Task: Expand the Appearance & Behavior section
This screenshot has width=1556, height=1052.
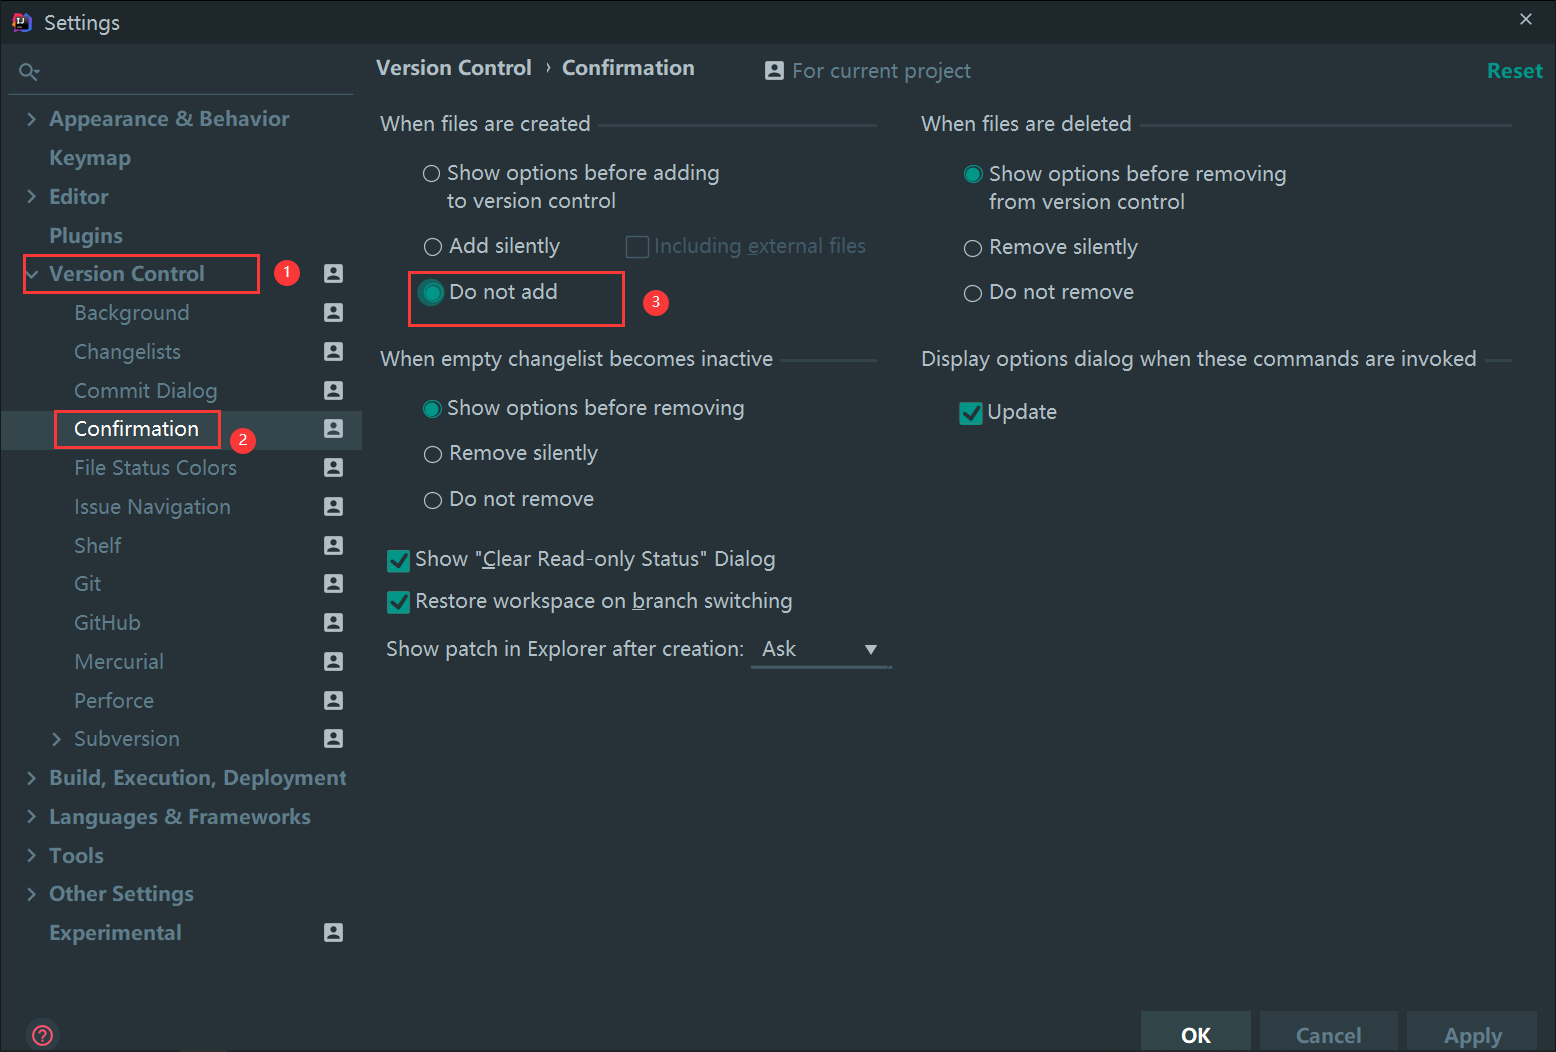Action: [x=31, y=119]
